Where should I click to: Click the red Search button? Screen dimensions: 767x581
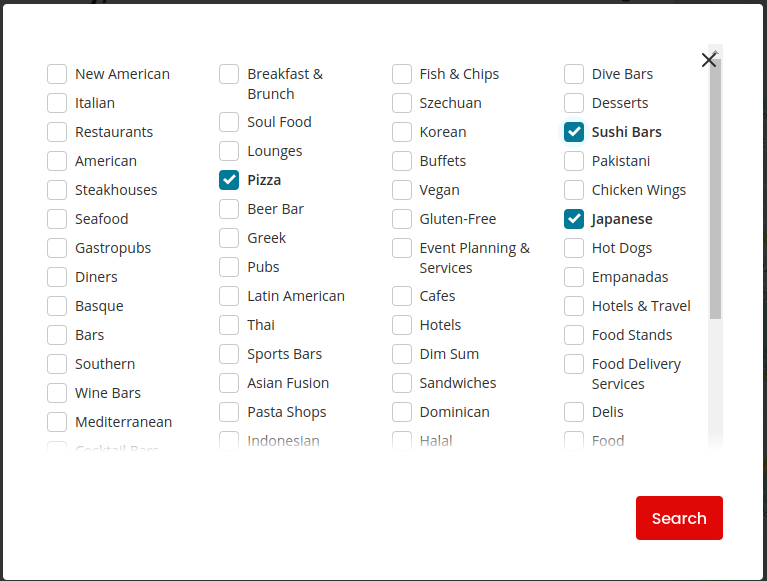(679, 518)
